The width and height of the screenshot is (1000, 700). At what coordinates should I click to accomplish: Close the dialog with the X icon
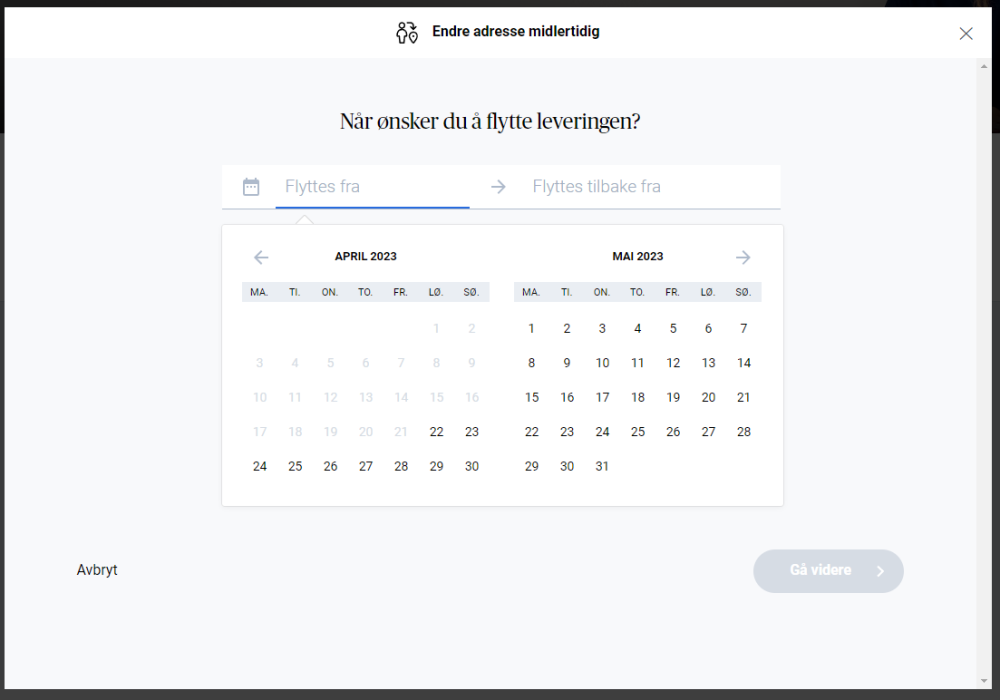click(966, 33)
